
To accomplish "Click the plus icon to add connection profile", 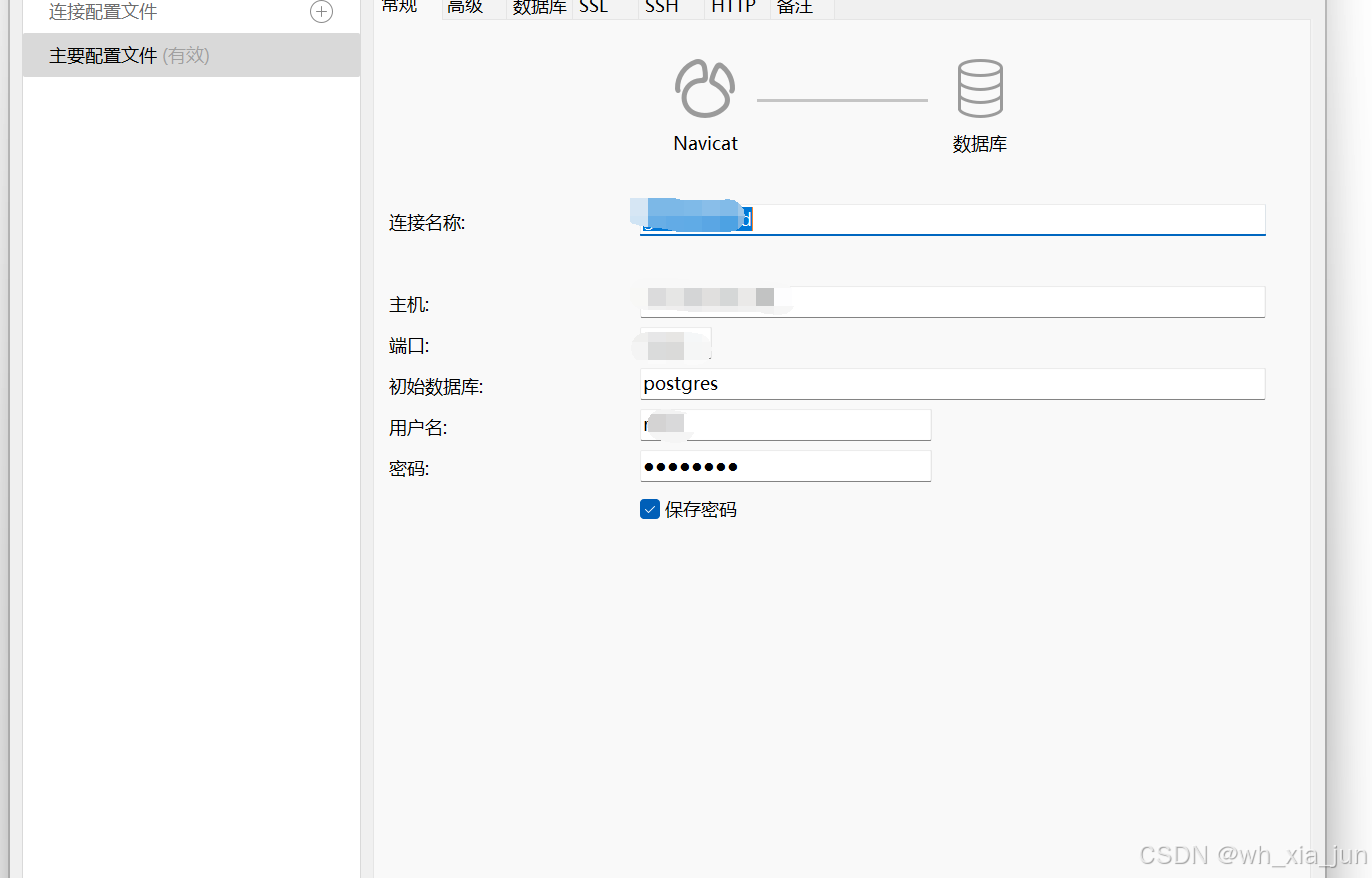I will (x=320, y=12).
